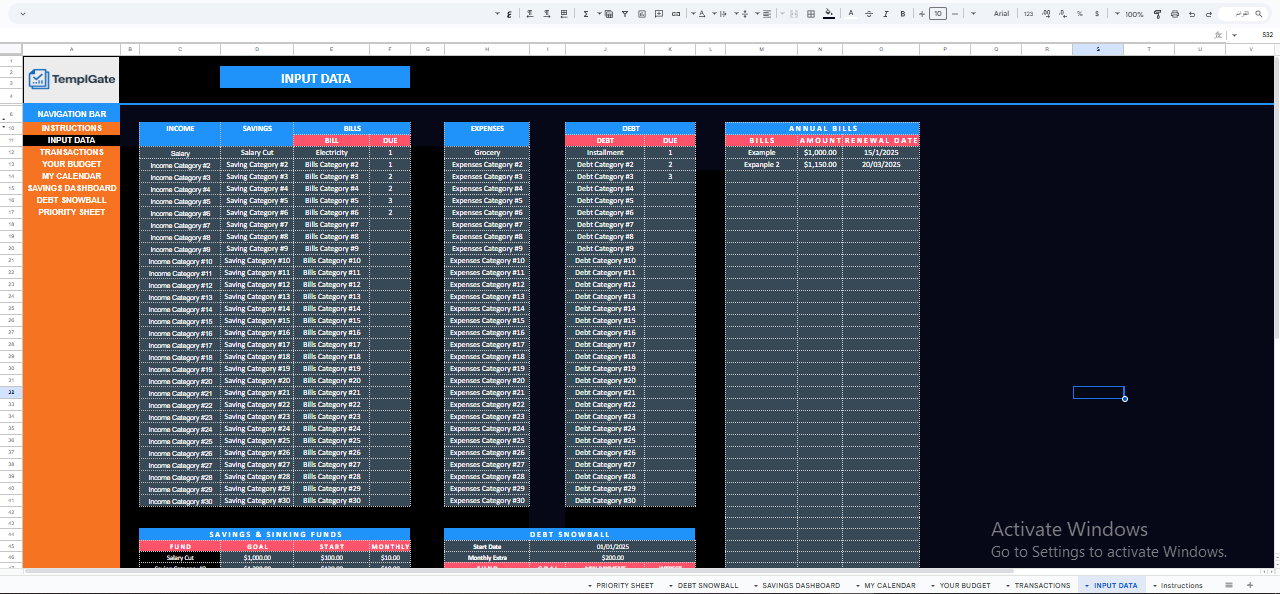Format as currency with dollar icon
Image resolution: width=1280 pixels, height=594 pixels.
pyautogui.click(x=1097, y=14)
